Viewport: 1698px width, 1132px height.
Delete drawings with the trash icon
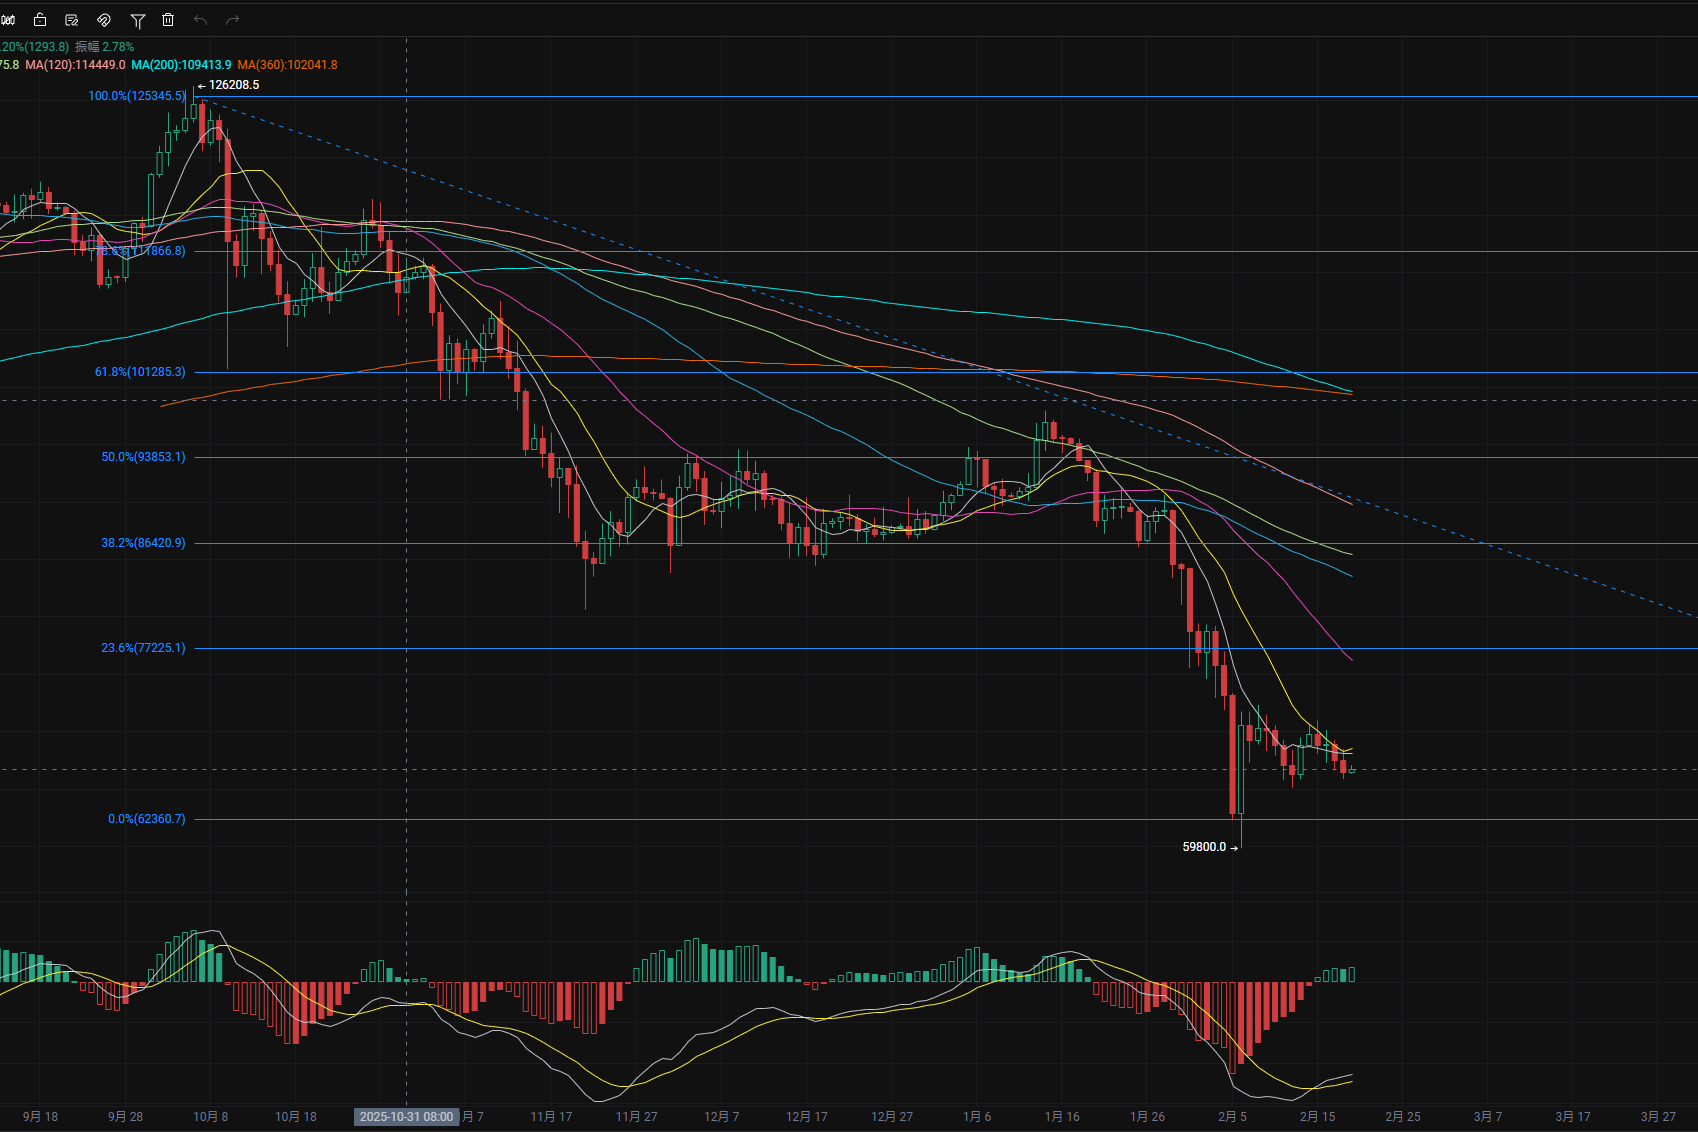coord(168,20)
